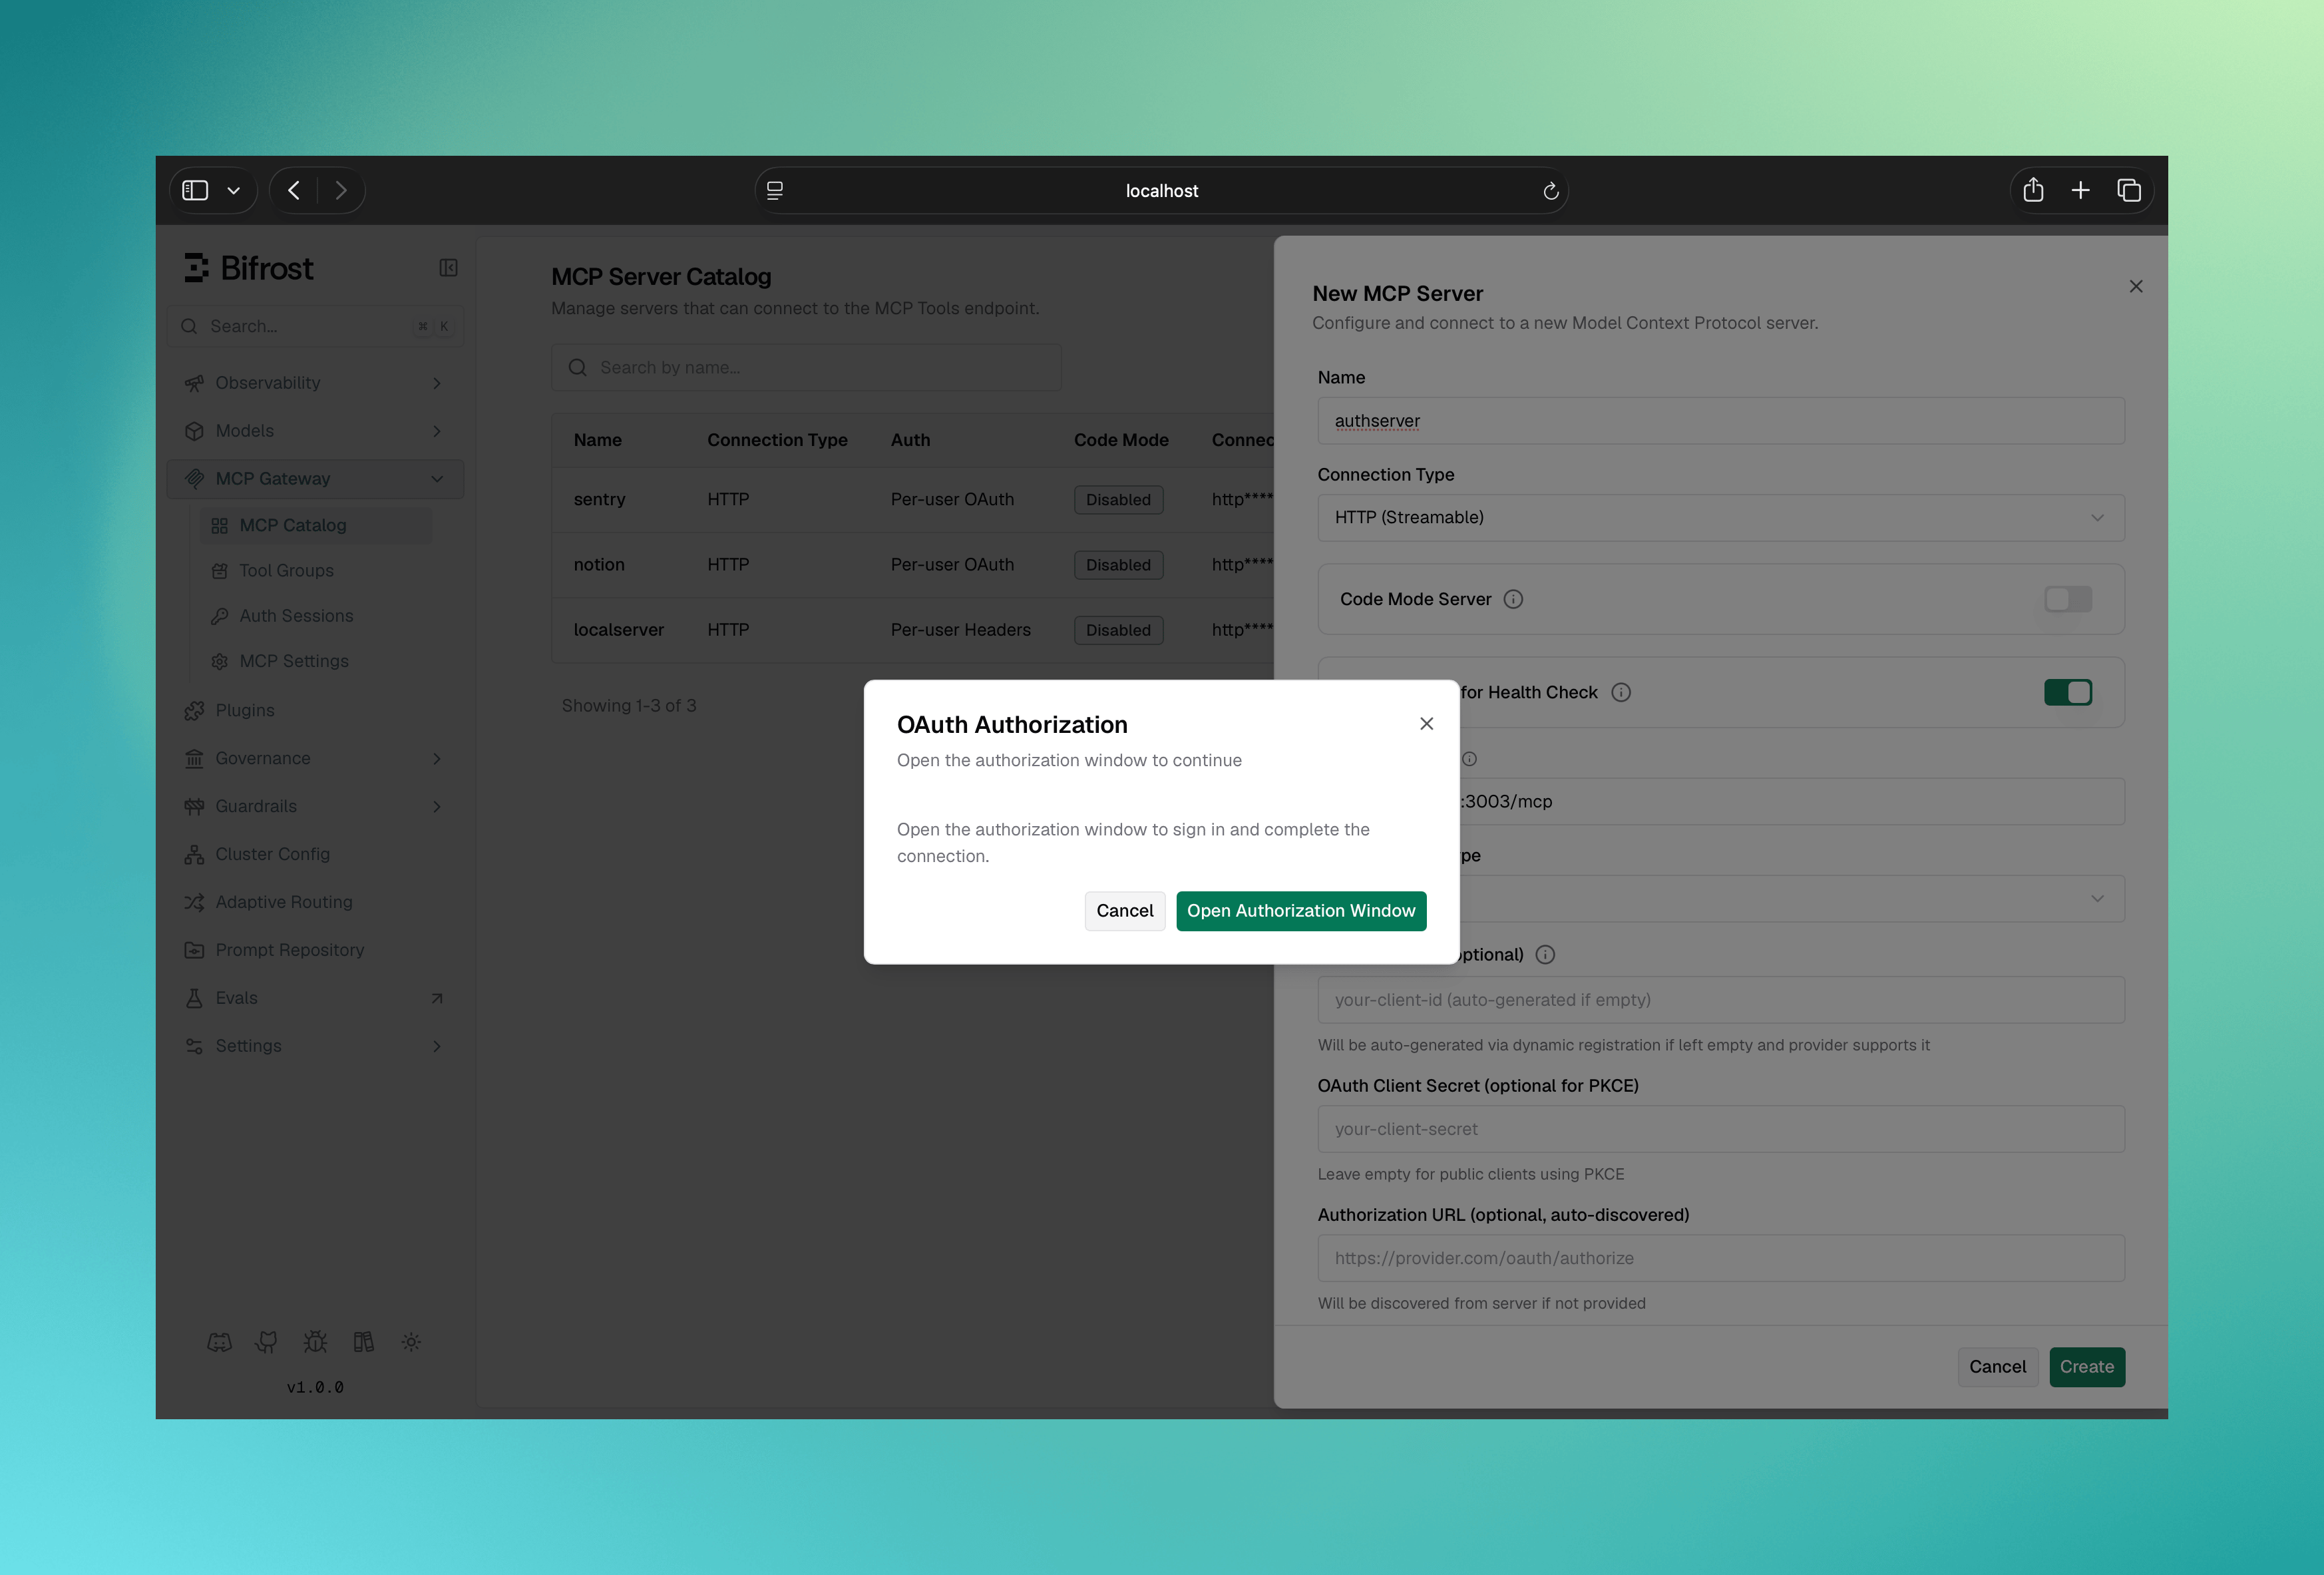
Task: Open Safari tab group dropdown chevron
Action: (234, 190)
